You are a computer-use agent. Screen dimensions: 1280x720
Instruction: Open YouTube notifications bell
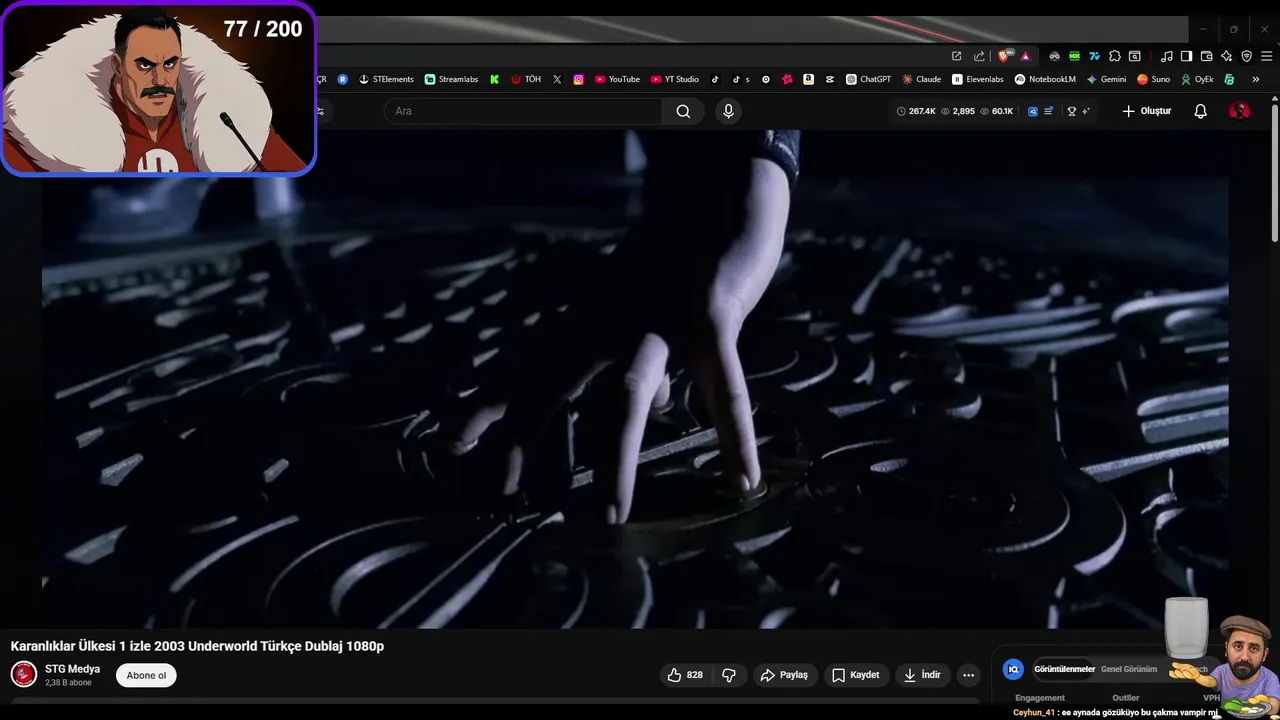[1201, 111]
